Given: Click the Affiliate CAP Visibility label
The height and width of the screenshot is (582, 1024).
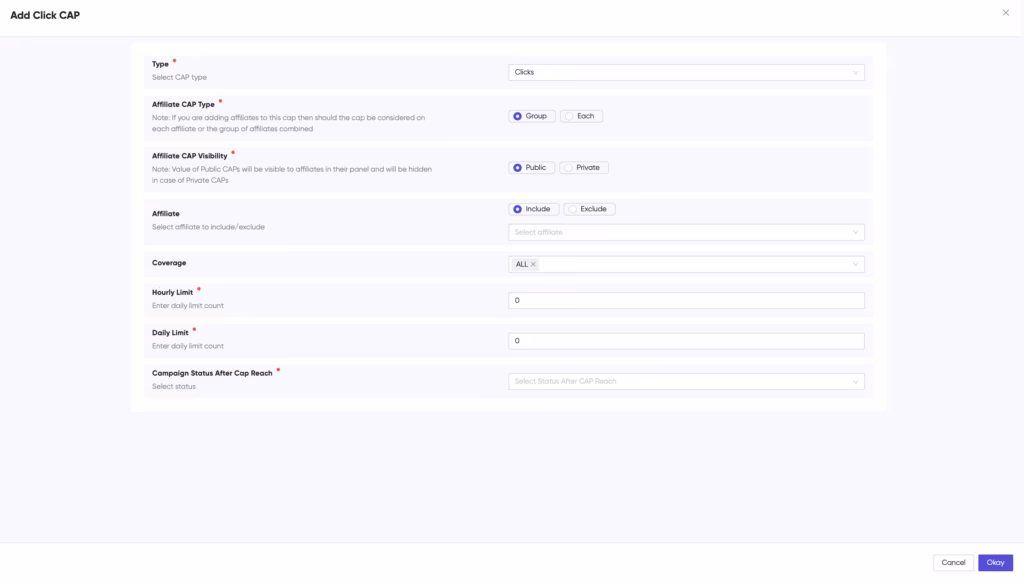Looking at the screenshot, I should [x=190, y=156].
